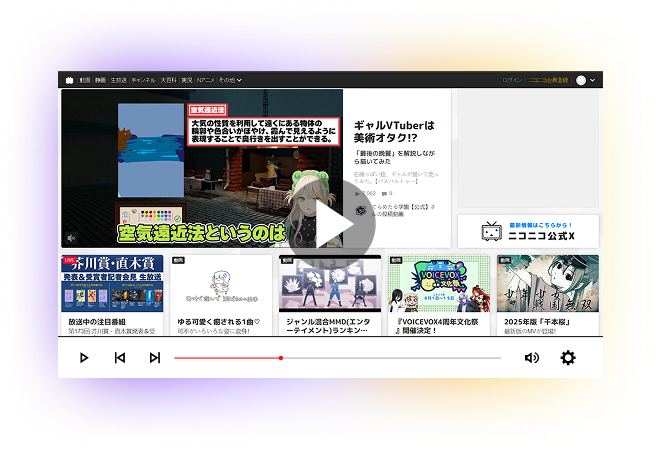Click the 動画 badge on VOICEVOX card
661x450 pixels.
point(396,260)
